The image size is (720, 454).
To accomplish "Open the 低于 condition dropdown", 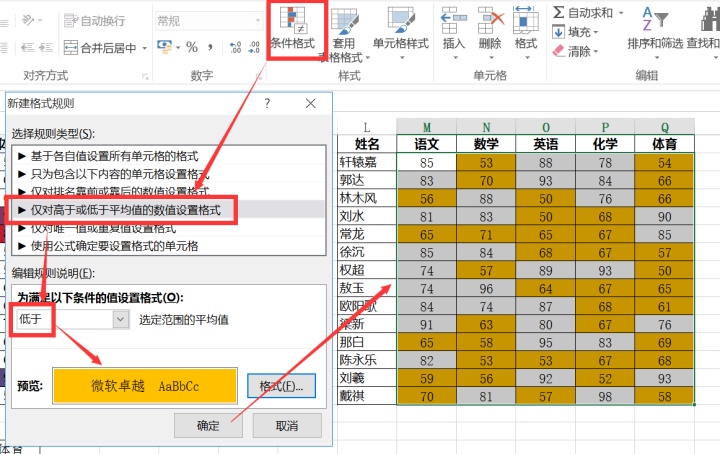I will coord(120,319).
